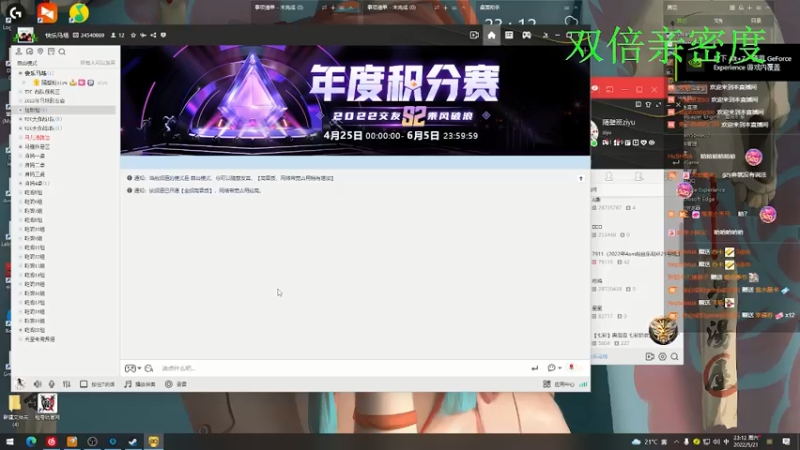Viewport: 800px width, 450px height.
Task: Open the video recording icon in YY header
Action: [474, 35]
